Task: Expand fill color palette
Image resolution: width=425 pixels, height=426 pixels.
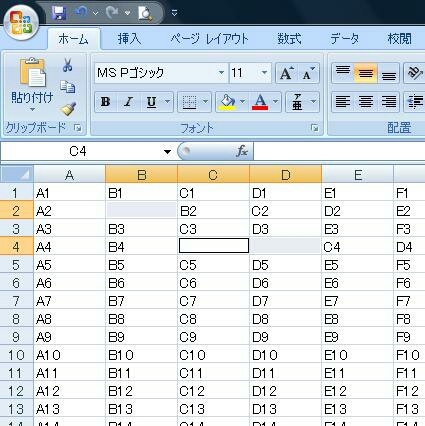Action: [x=243, y=102]
